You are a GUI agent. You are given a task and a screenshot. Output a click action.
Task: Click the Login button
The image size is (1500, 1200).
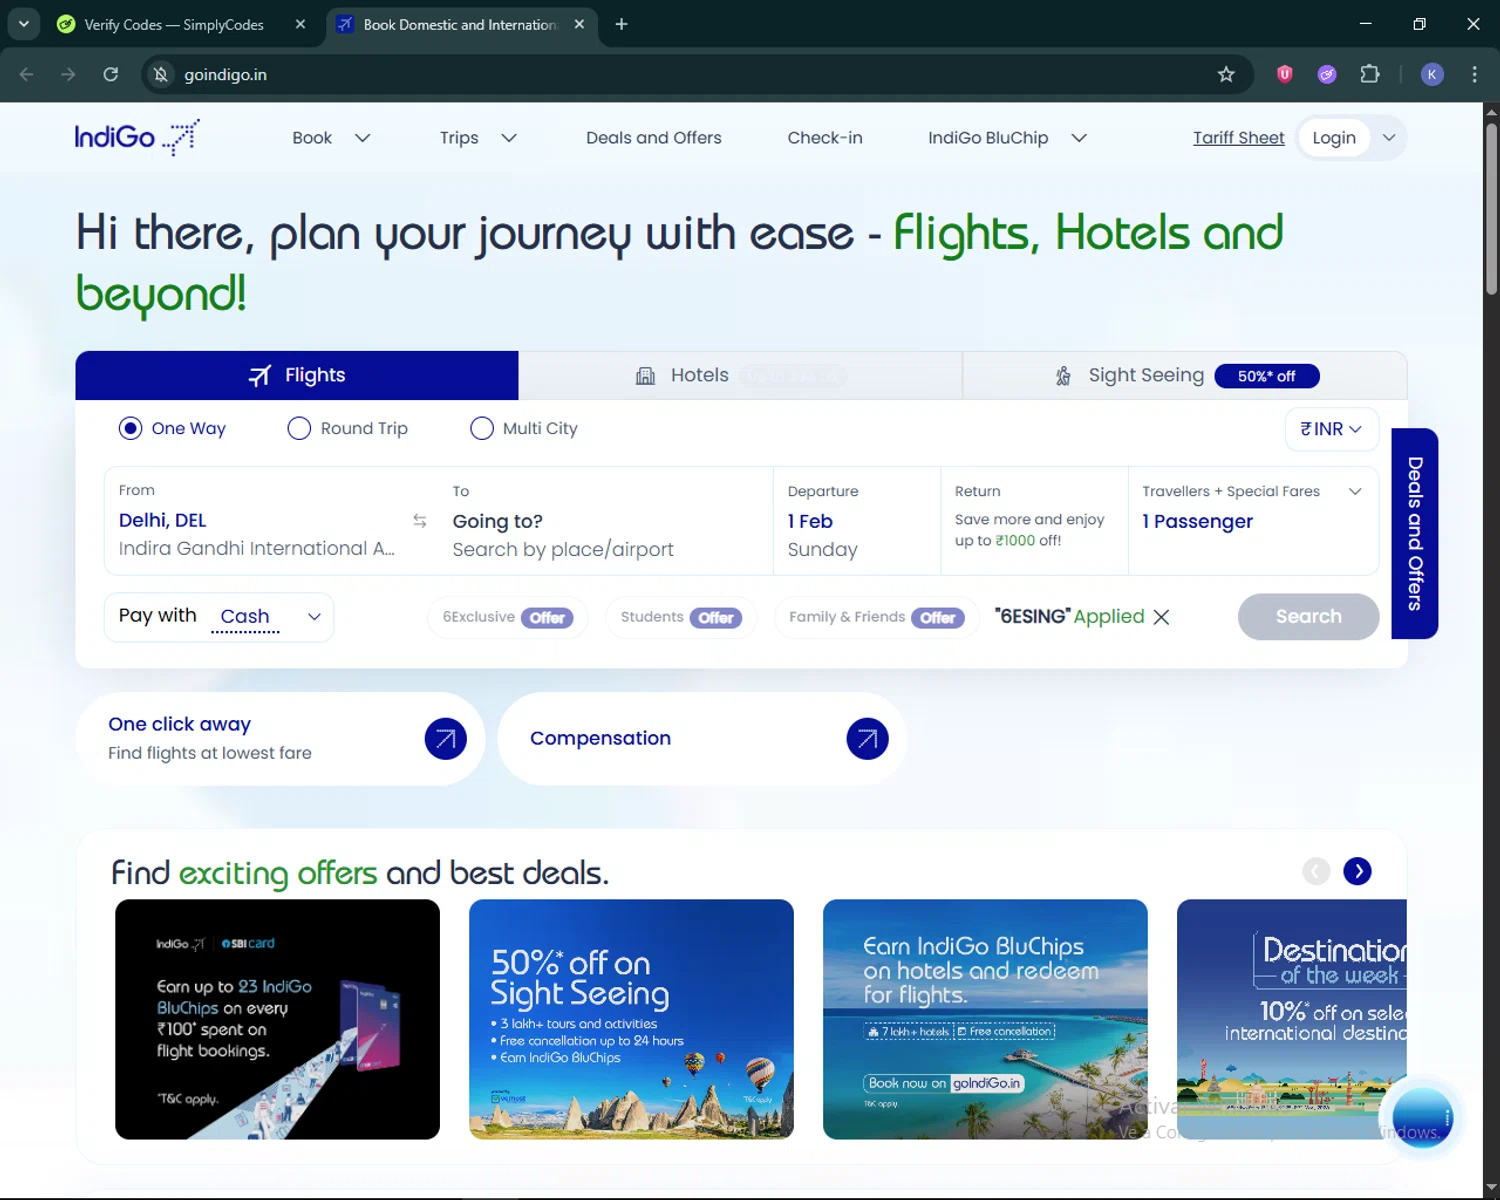(x=1334, y=138)
